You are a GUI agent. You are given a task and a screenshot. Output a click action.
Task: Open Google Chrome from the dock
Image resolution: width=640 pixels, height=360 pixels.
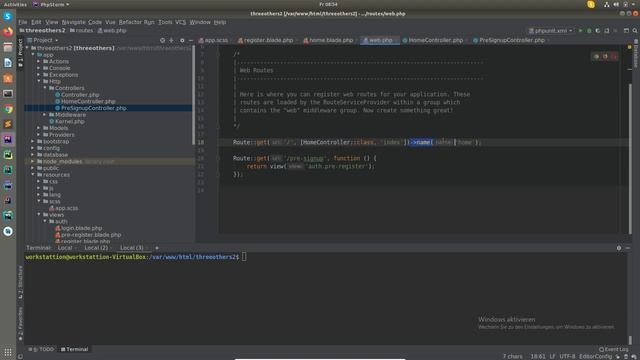coord(8,109)
